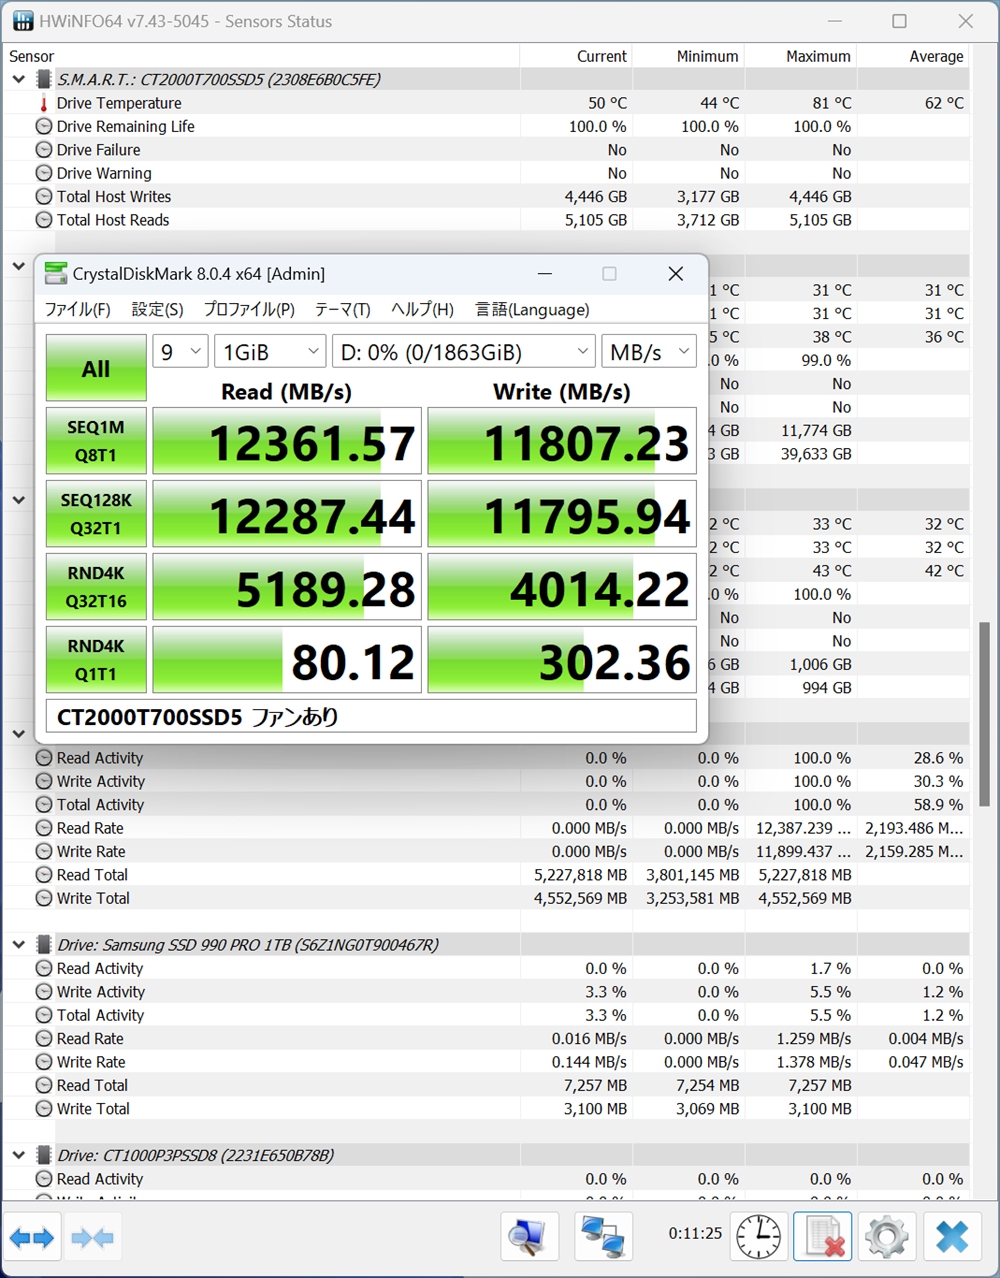Run the SEQ128K Q32T1 test
Image resolution: width=1000 pixels, height=1278 pixels.
[x=96, y=514]
